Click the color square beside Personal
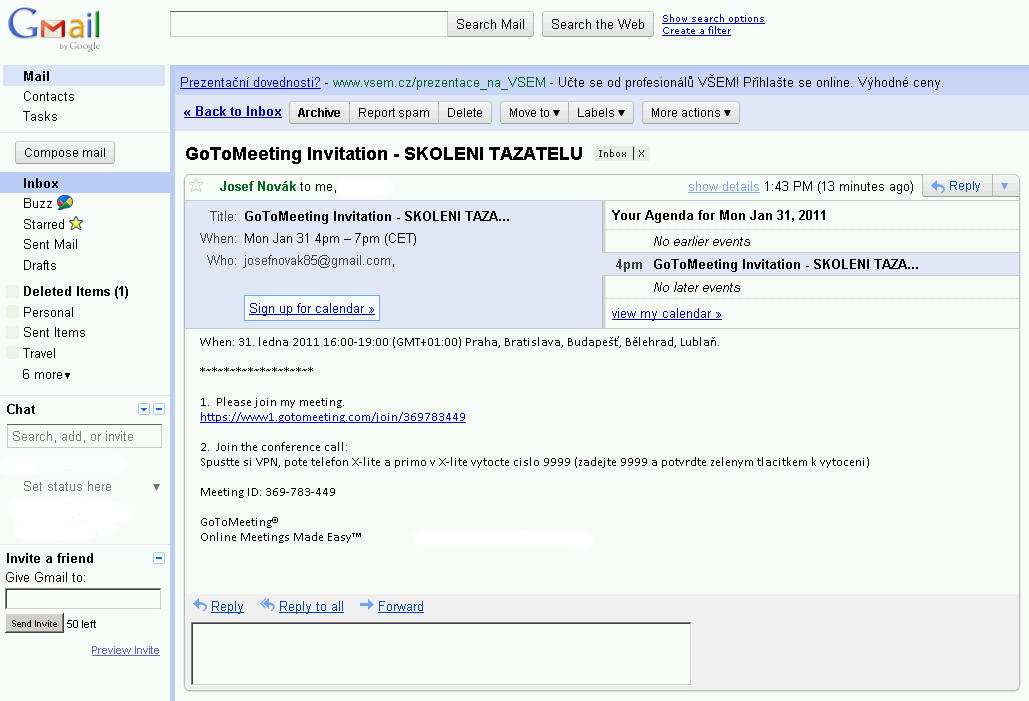This screenshot has height=701, width=1029. pyautogui.click(x=12, y=312)
